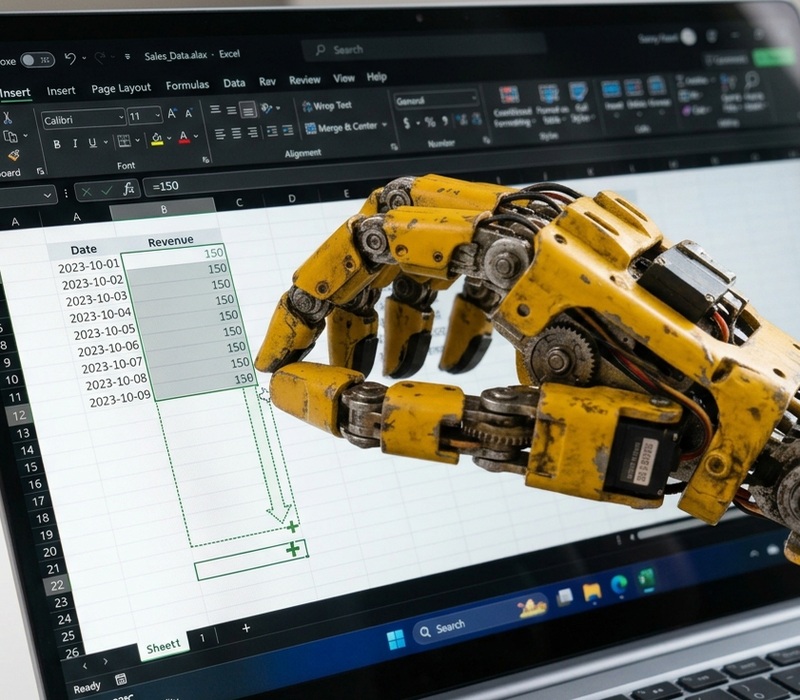
Task: Expand the fill color palette arrow
Action: click(x=169, y=138)
